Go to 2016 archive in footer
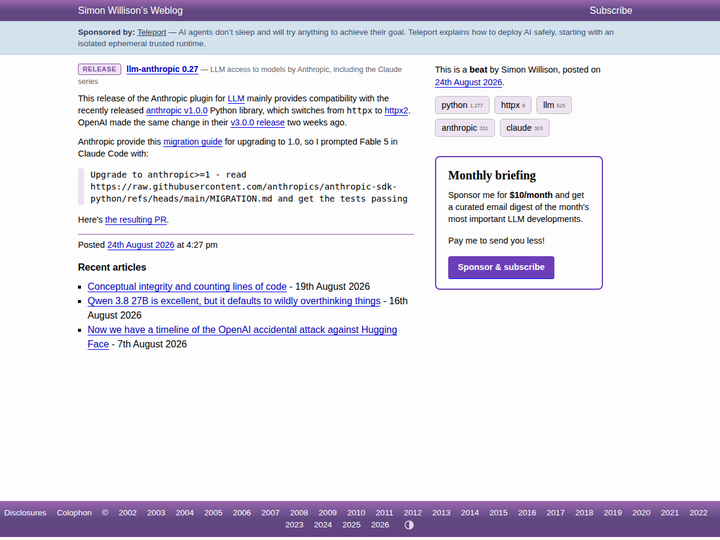Screen dimensions: 720x540 click(527, 513)
